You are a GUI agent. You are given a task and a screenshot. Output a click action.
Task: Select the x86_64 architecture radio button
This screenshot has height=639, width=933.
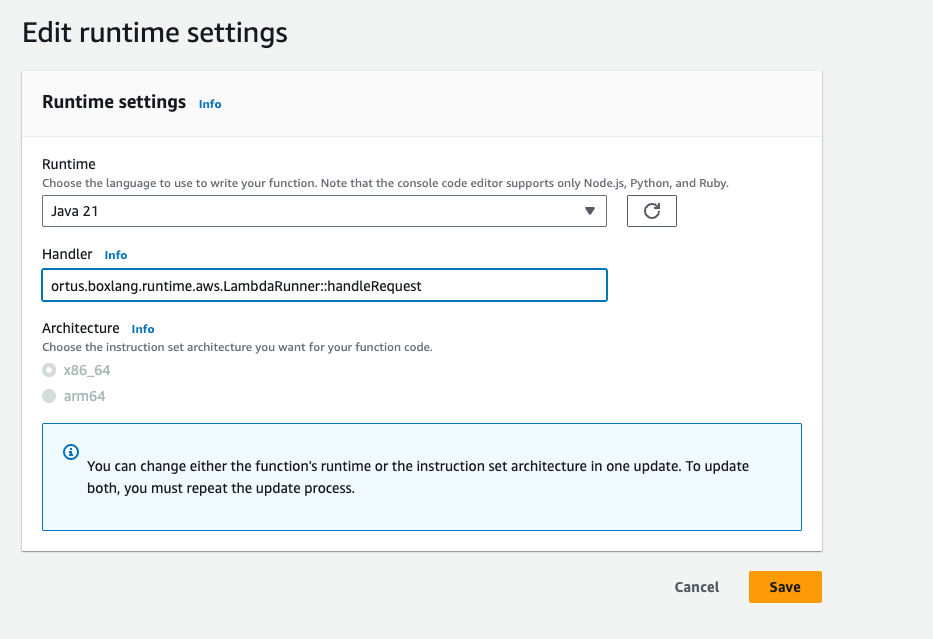click(49, 370)
